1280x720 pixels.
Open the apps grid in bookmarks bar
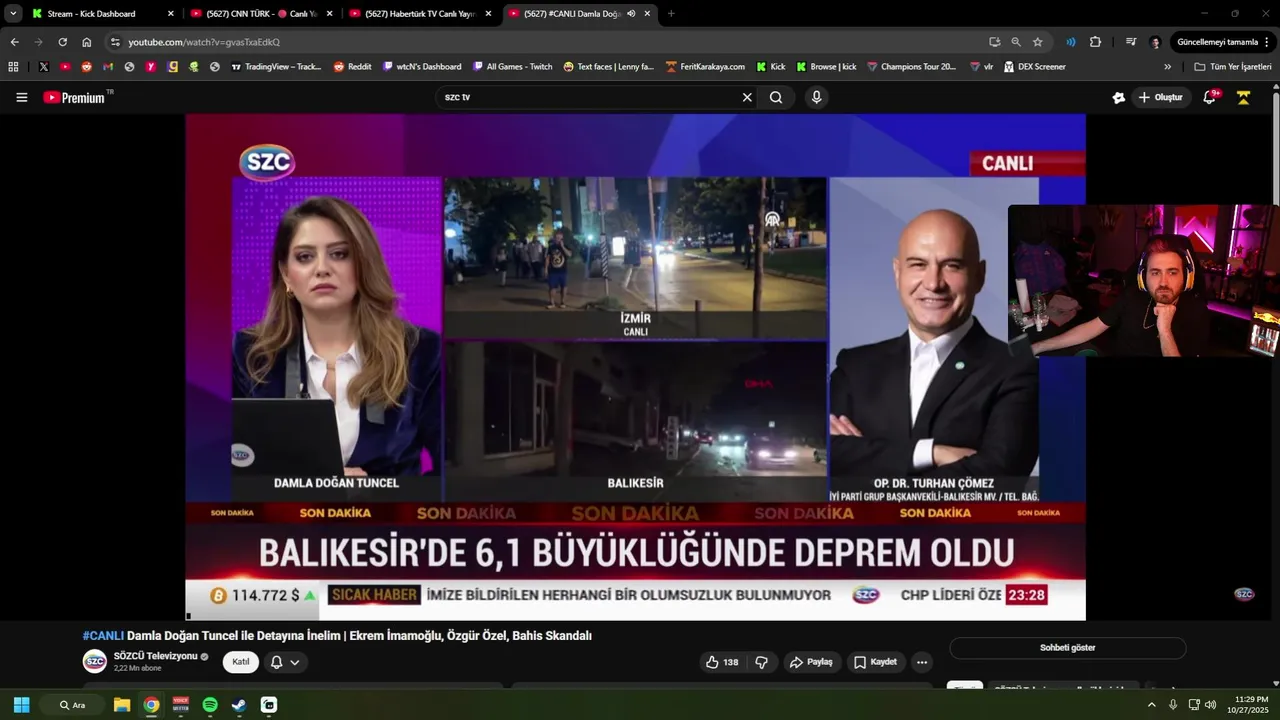13,67
